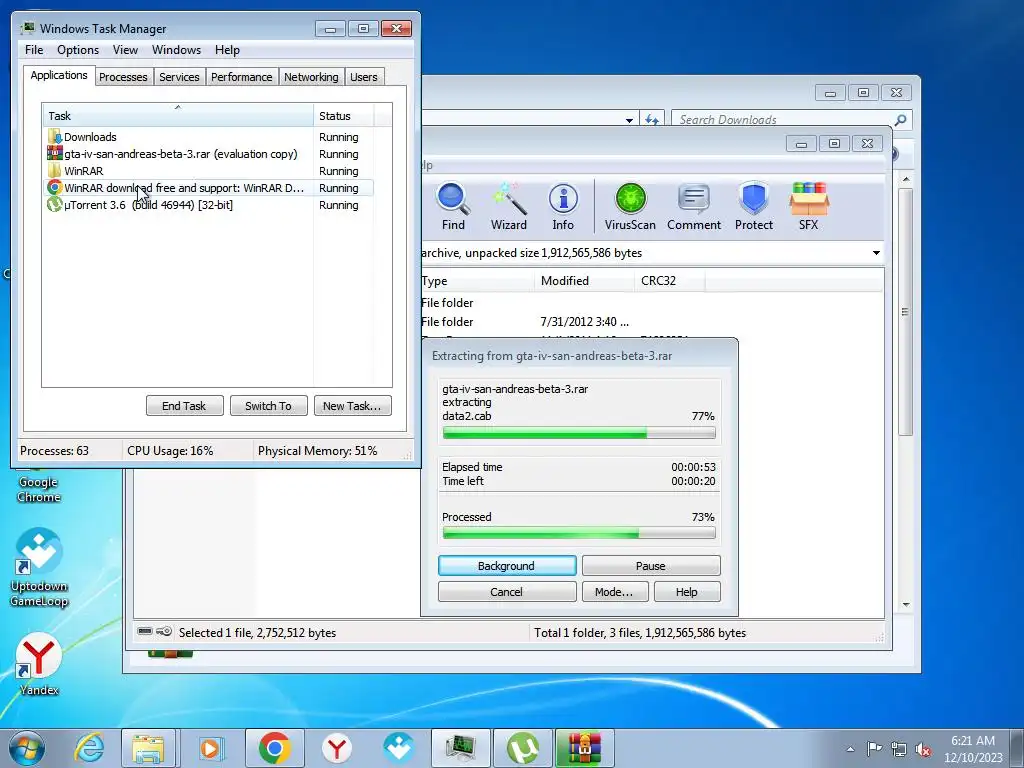Click the Action Center flag tray icon
Screen dimensions: 1024x768
pyautogui.click(x=874, y=748)
